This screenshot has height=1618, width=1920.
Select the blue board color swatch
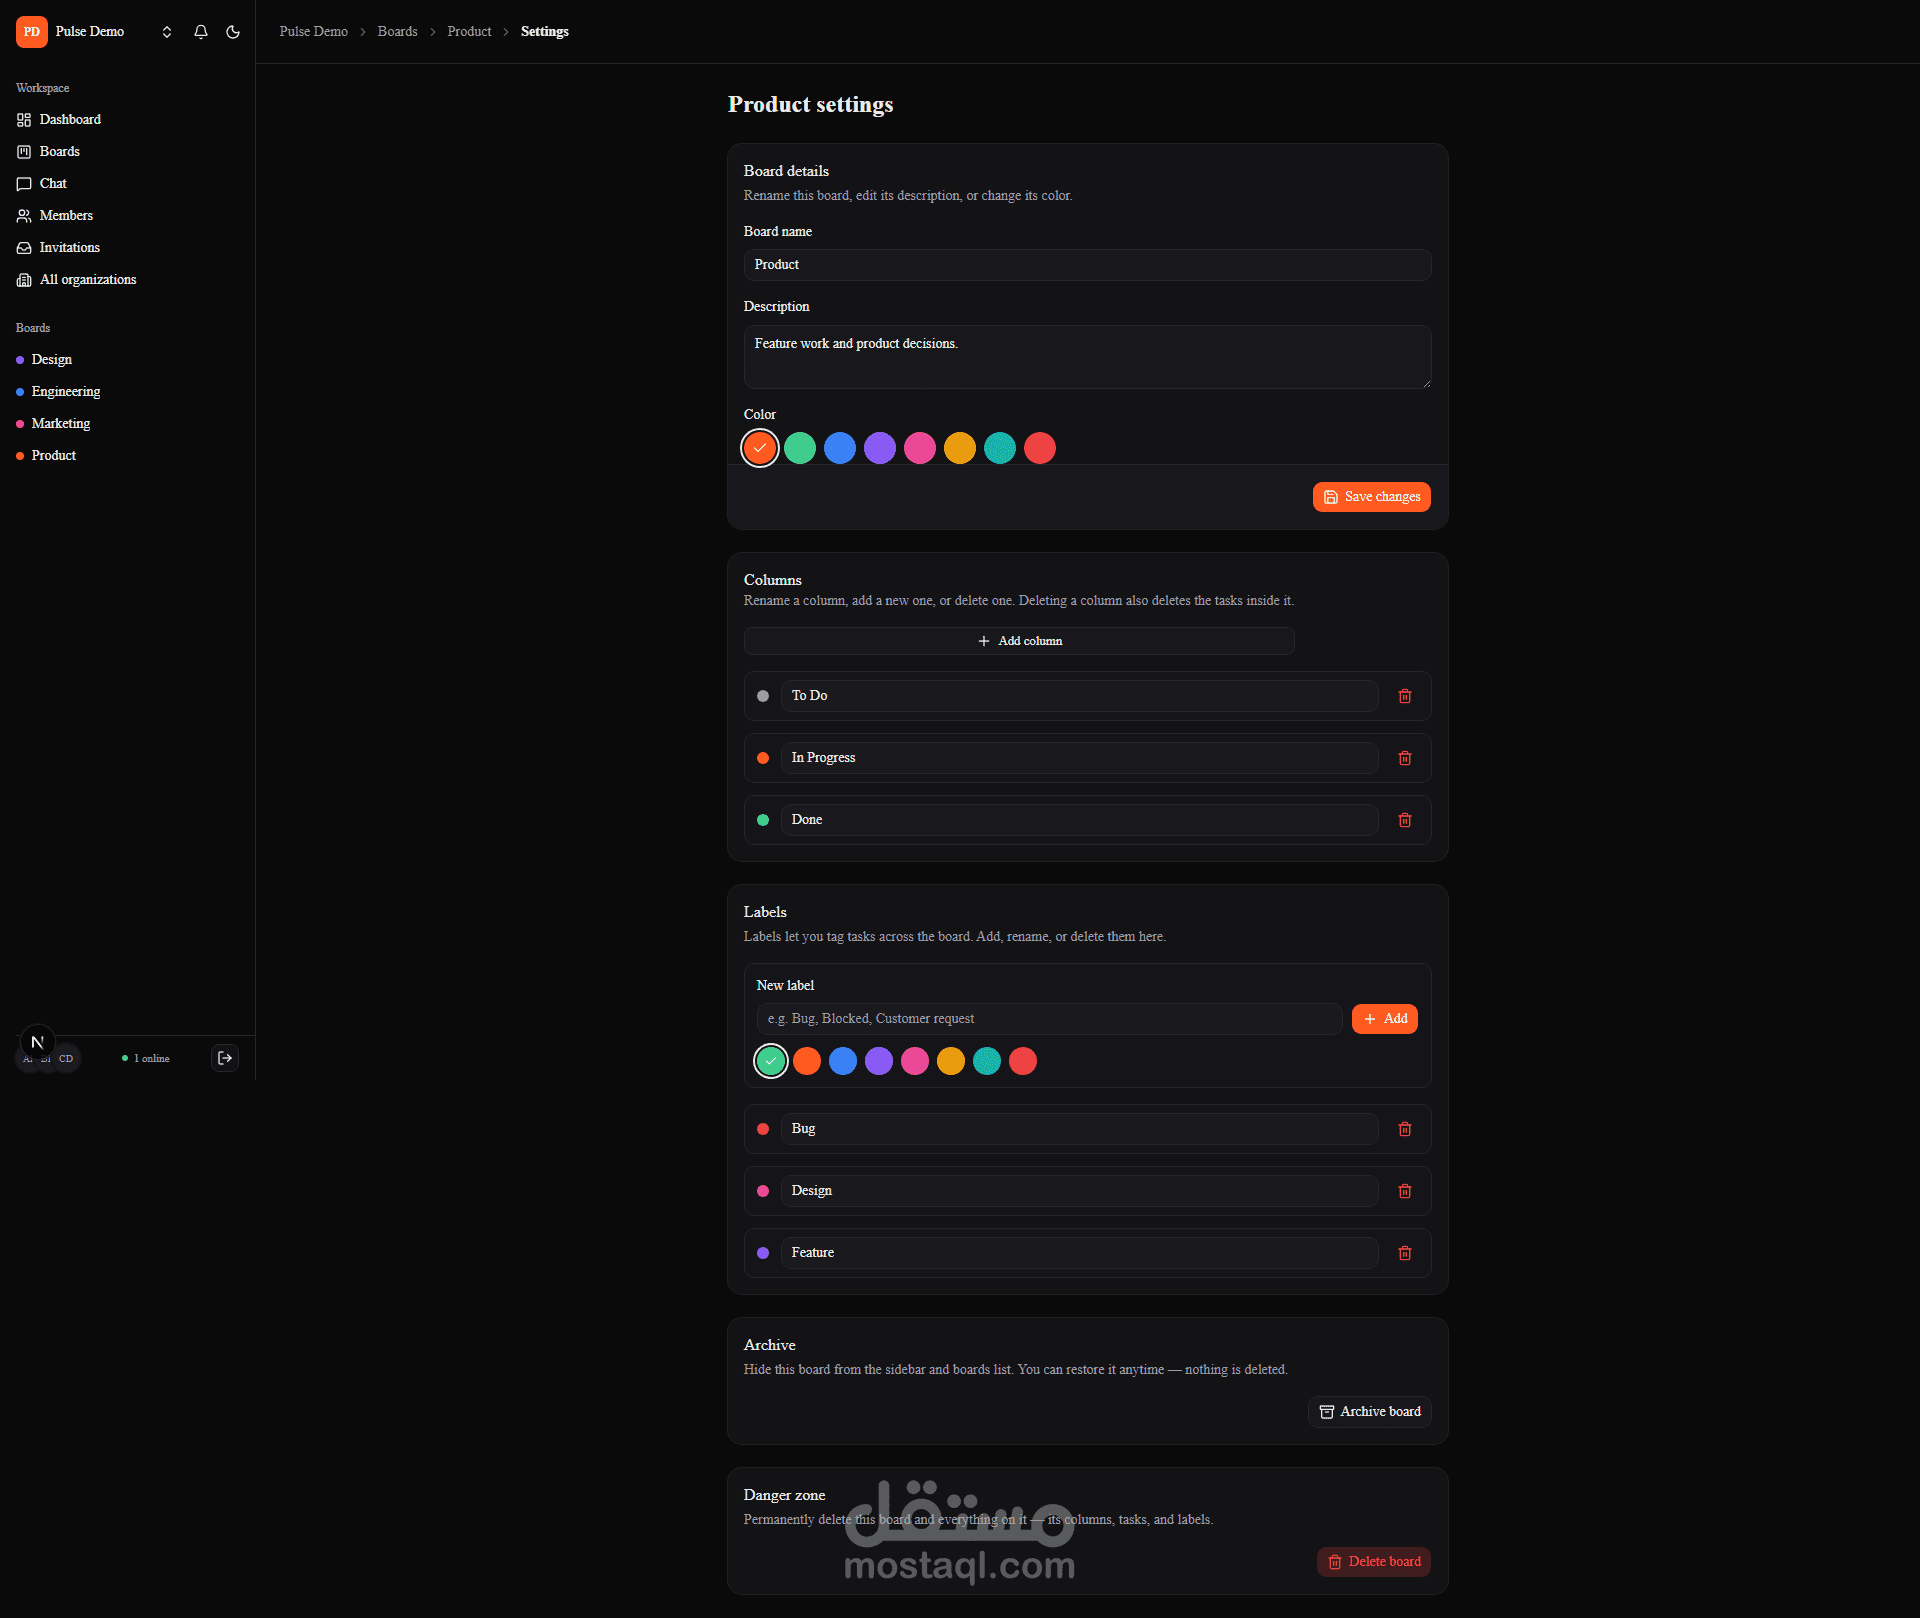[x=840, y=448]
